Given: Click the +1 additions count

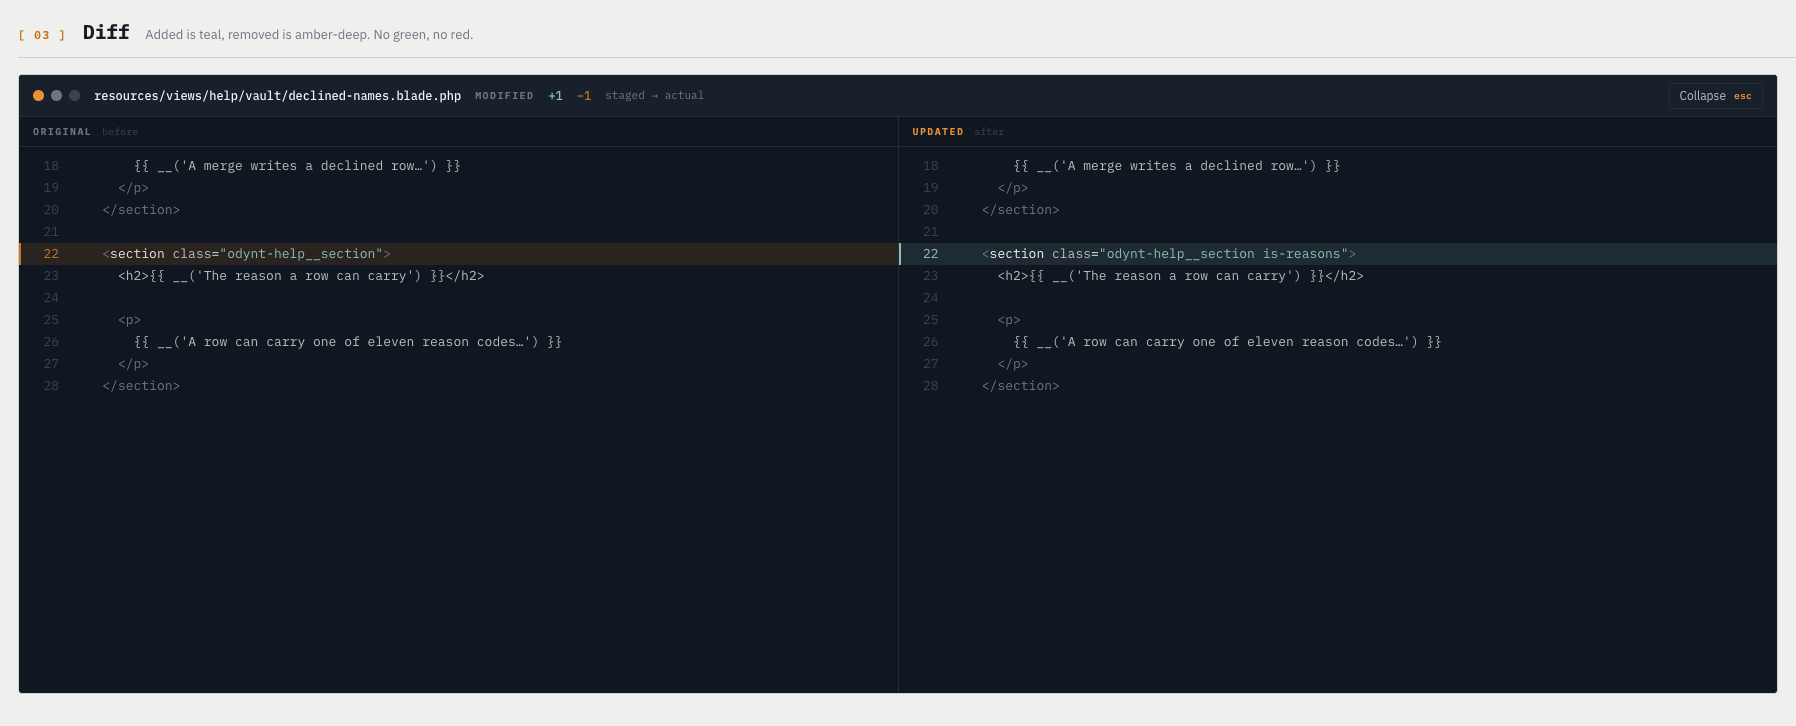Looking at the screenshot, I should click(555, 96).
